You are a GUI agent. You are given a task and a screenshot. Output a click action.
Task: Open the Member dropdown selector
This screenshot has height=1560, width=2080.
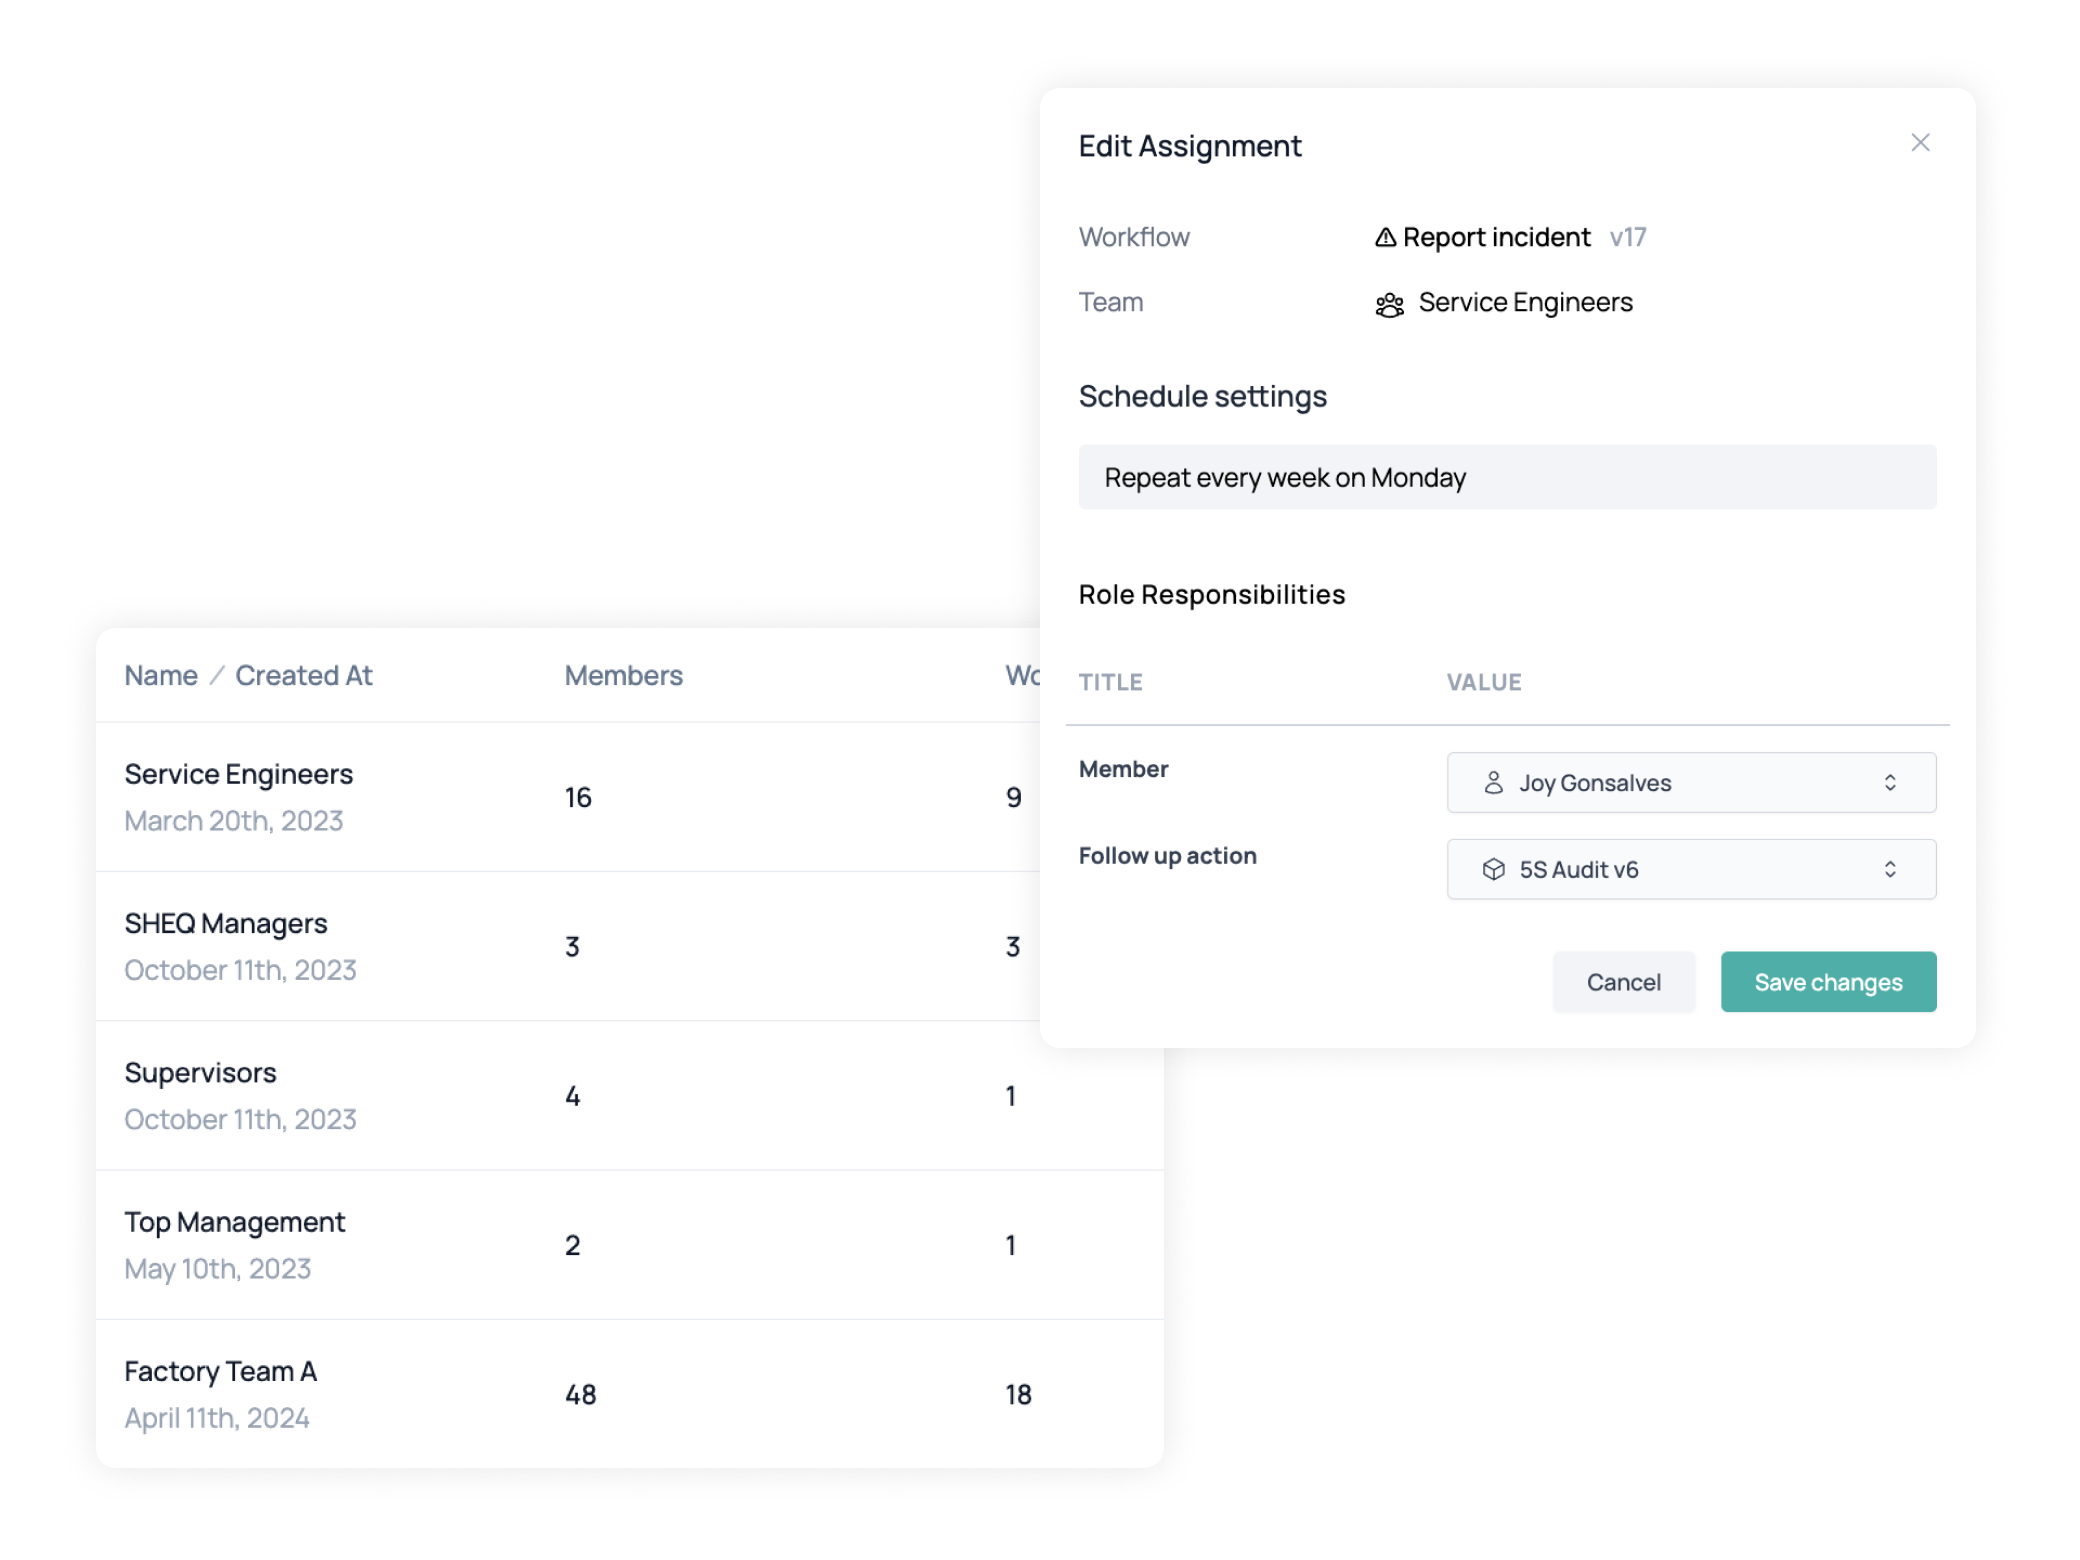click(1690, 782)
